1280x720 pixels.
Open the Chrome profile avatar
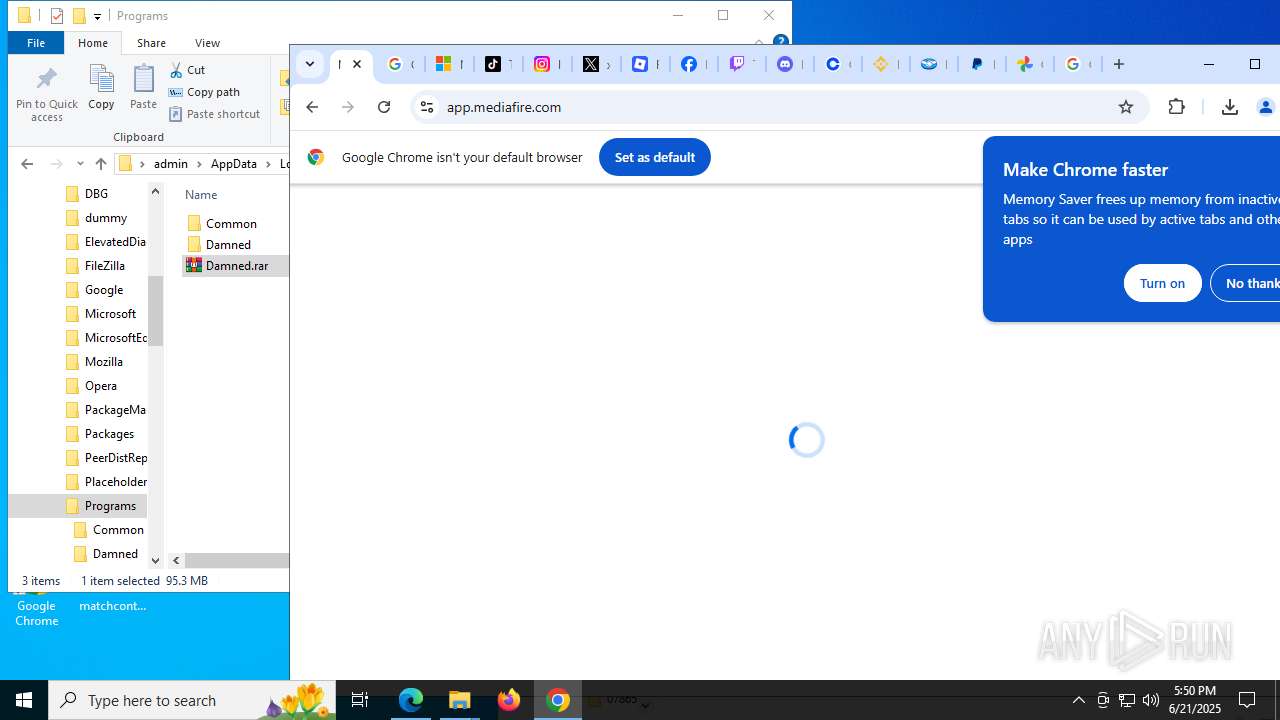[x=1266, y=107]
